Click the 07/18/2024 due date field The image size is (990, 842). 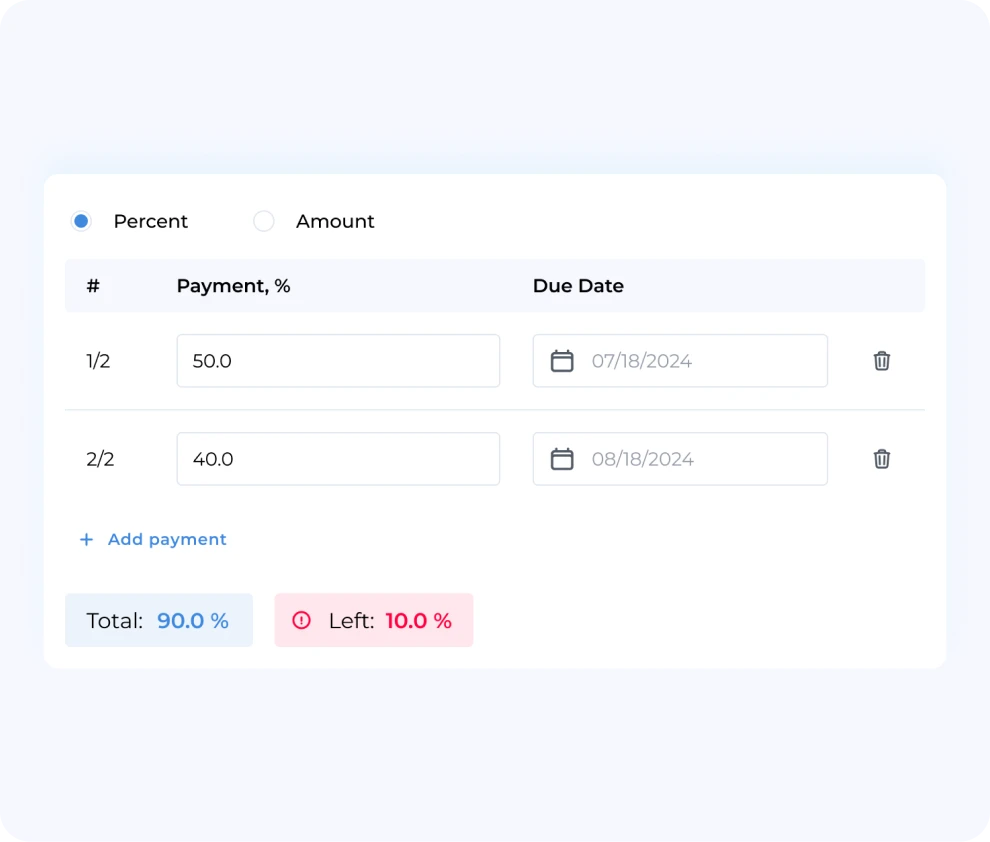point(680,361)
